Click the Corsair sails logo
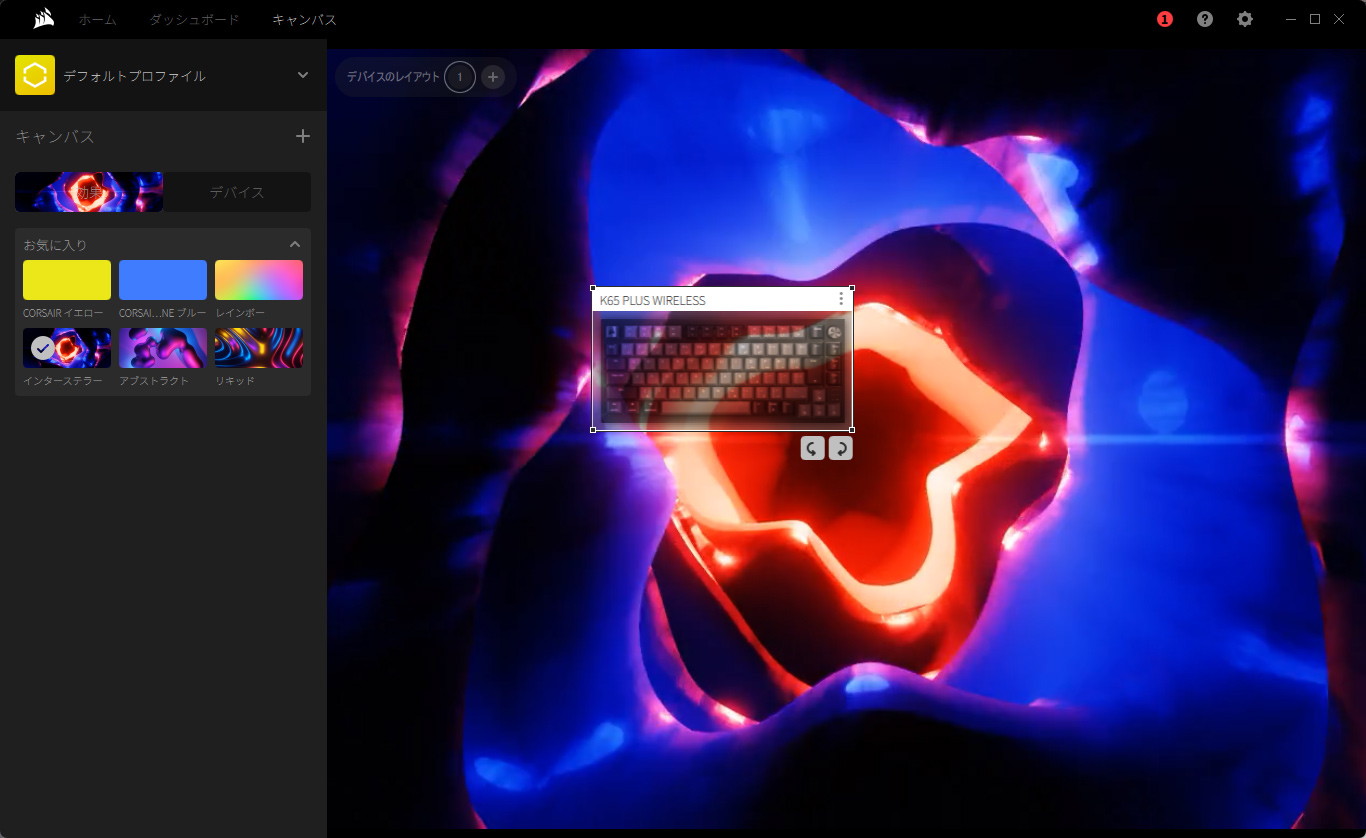This screenshot has height=838, width=1366. 42,19
